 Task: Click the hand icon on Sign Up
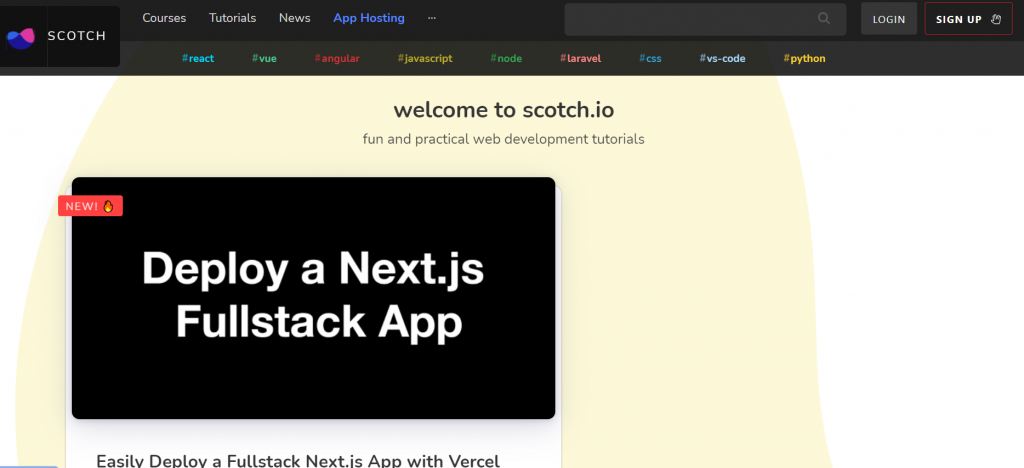click(995, 19)
